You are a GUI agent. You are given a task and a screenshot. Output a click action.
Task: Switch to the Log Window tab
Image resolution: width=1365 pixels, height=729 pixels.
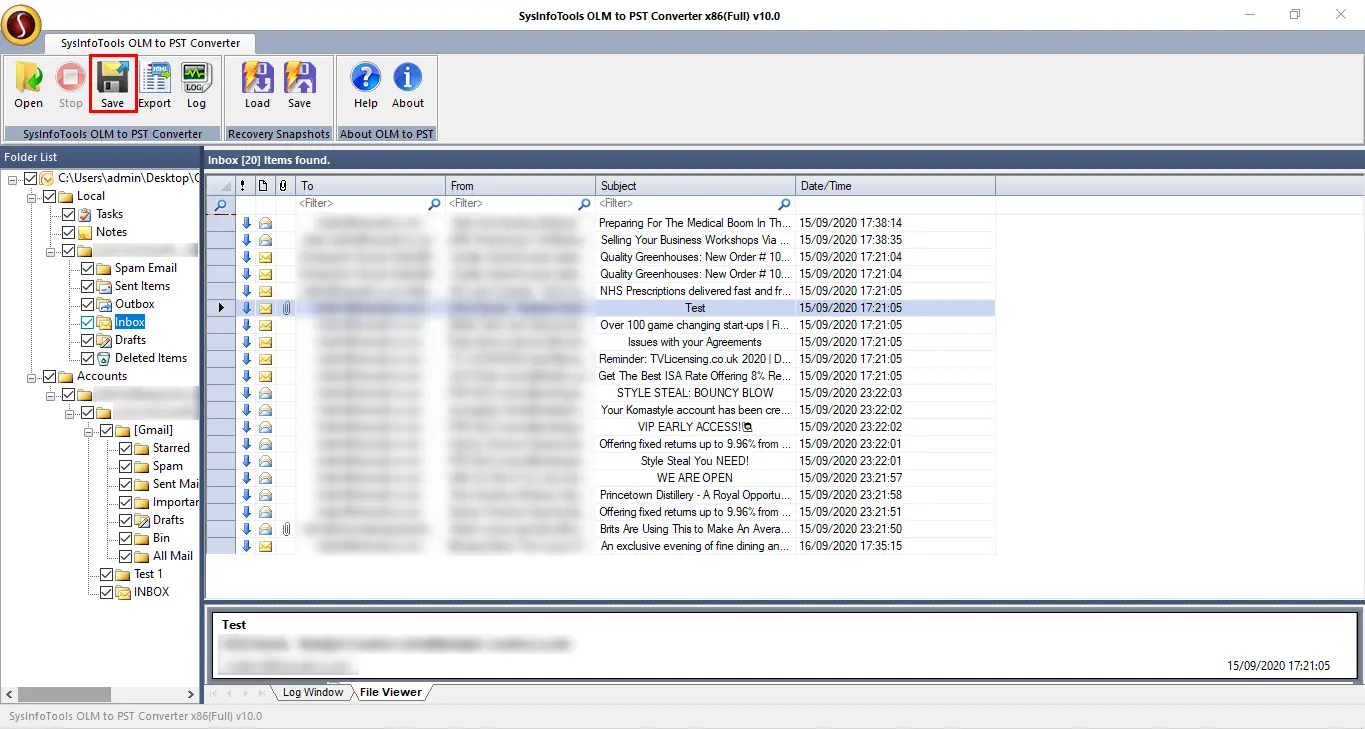coord(312,692)
